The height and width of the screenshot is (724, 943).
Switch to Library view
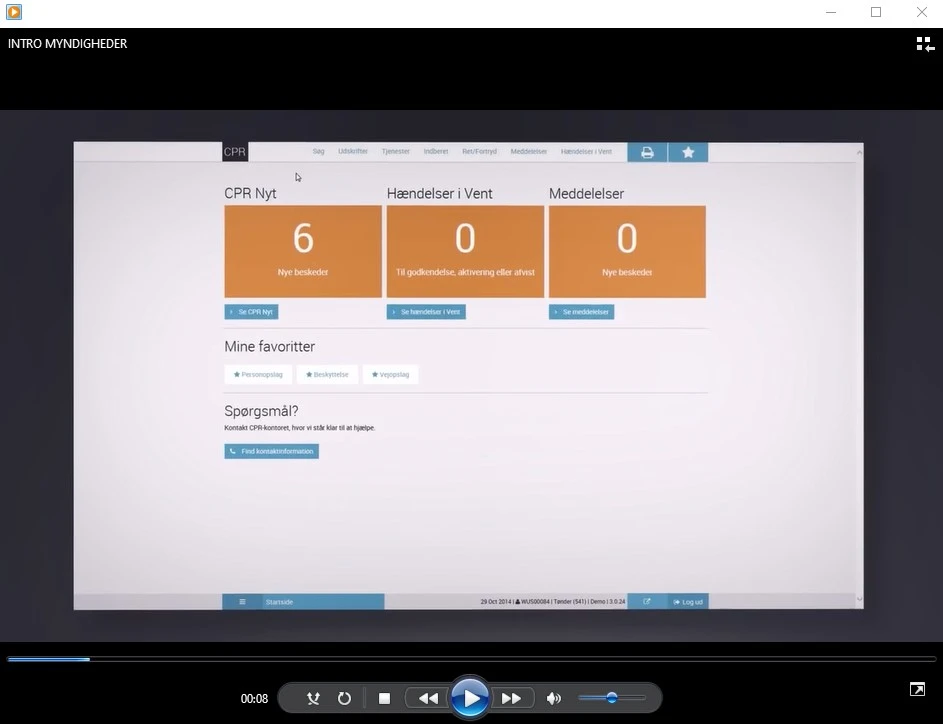tap(924, 44)
